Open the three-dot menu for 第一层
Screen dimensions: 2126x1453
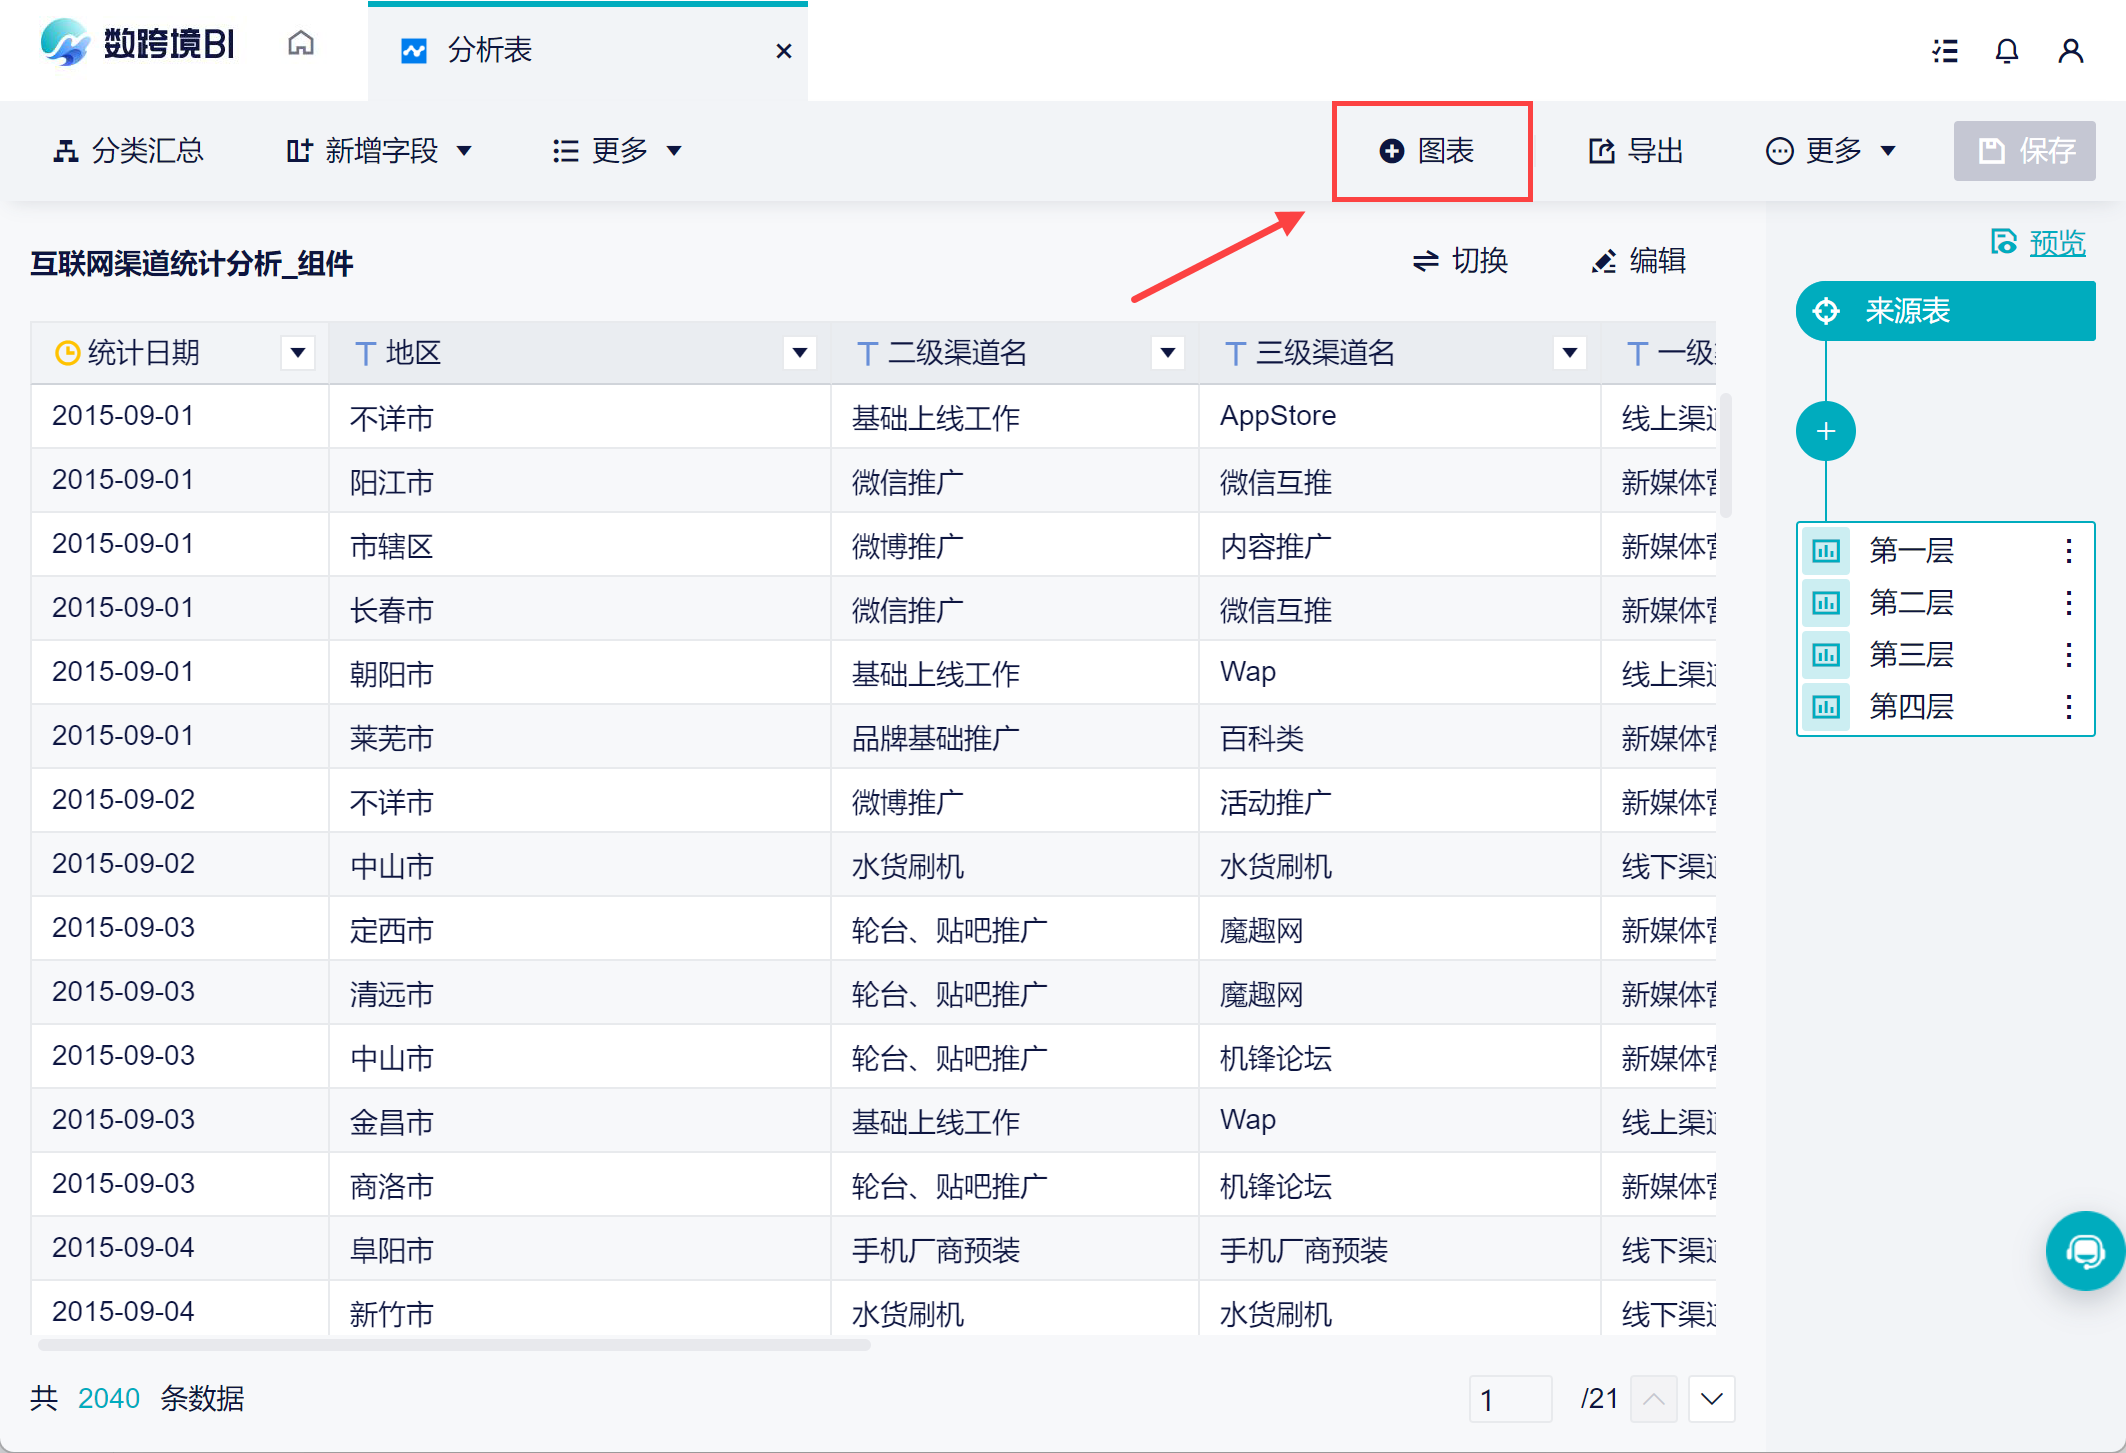tap(2068, 550)
